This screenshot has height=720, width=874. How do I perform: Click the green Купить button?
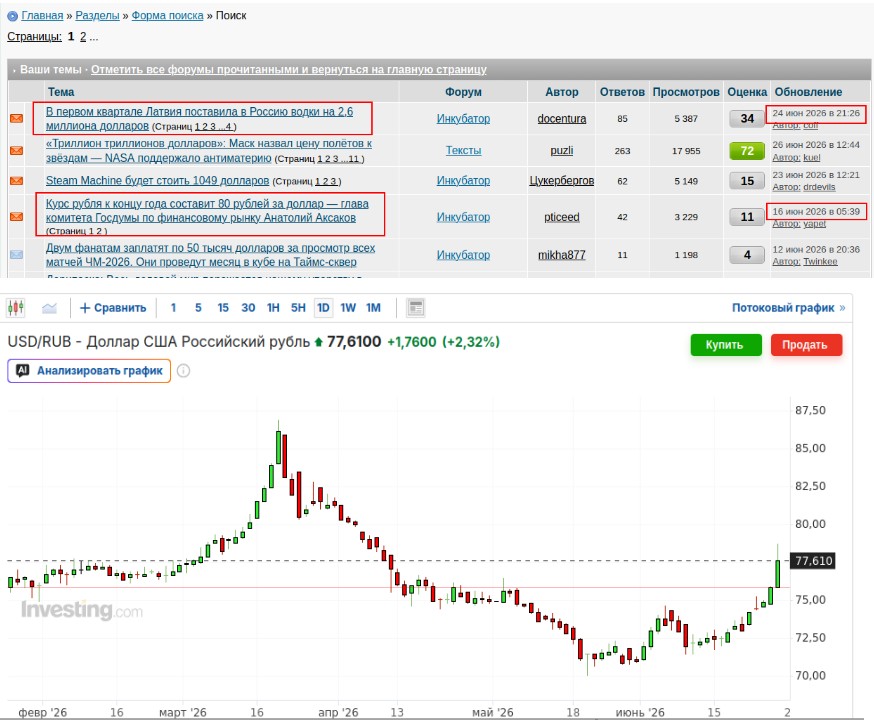coord(726,344)
